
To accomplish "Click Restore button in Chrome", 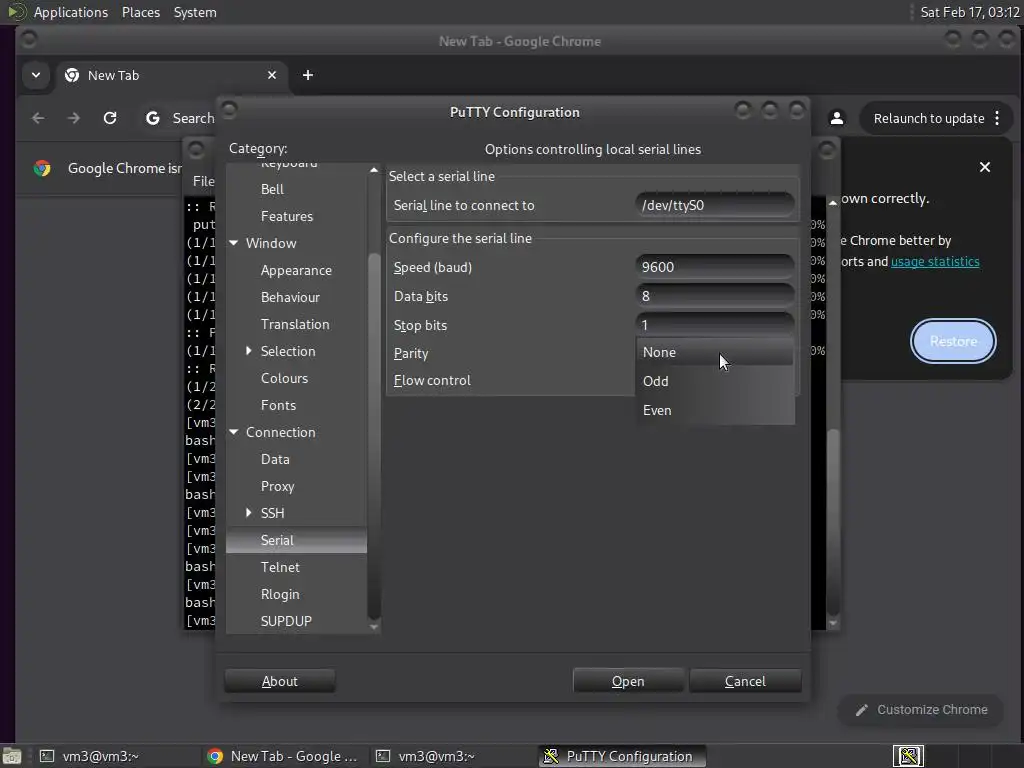I will 953,341.
